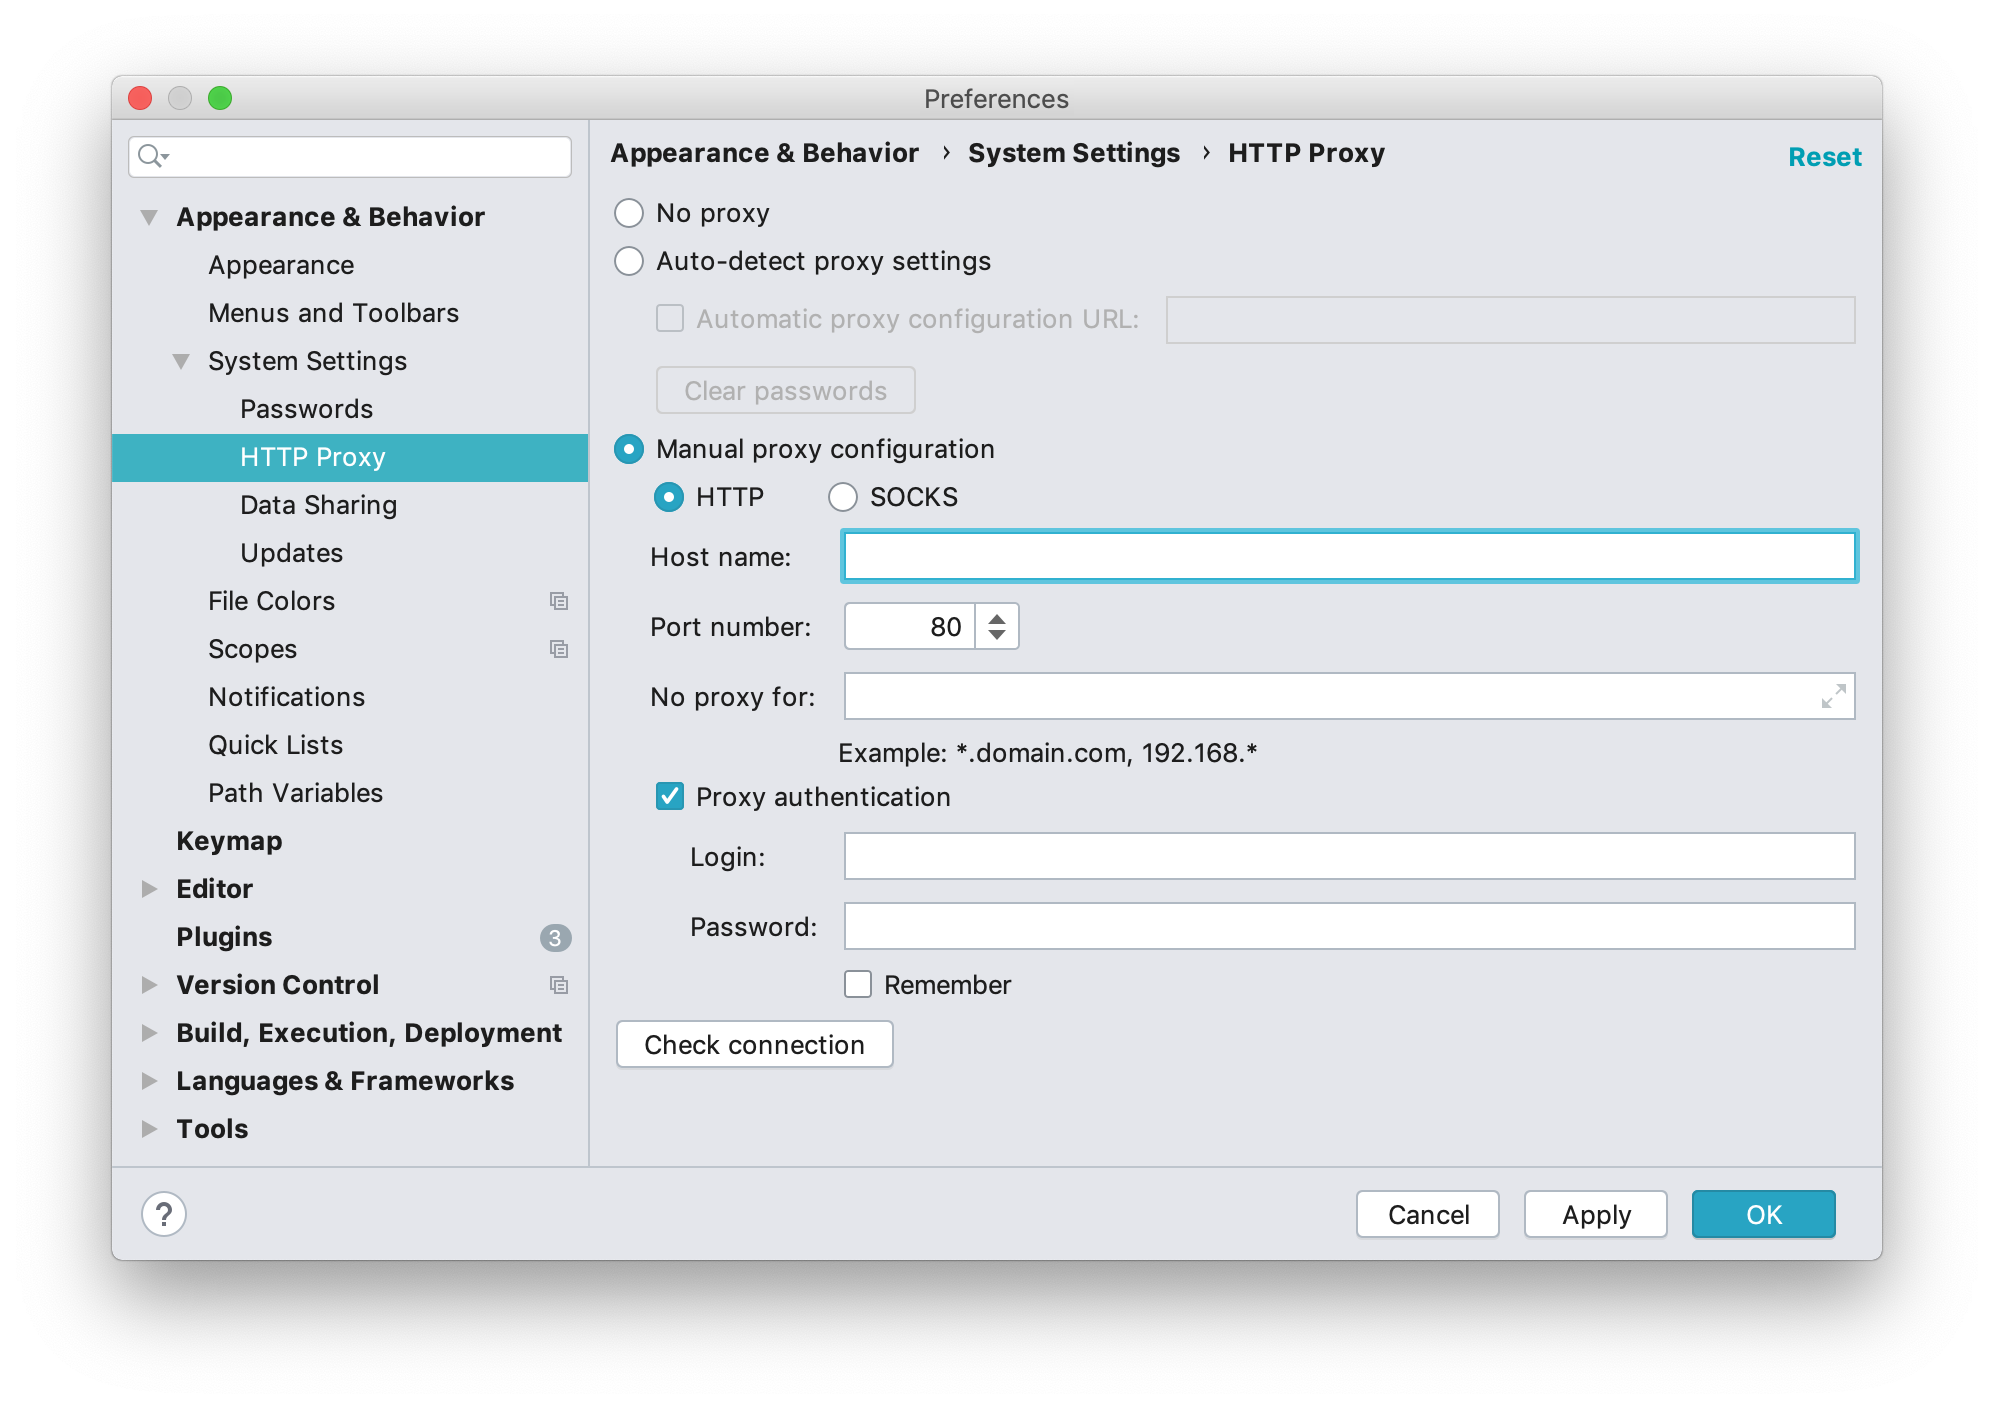Enable the No proxy radio button
The image size is (1994, 1408).
[x=629, y=213]
